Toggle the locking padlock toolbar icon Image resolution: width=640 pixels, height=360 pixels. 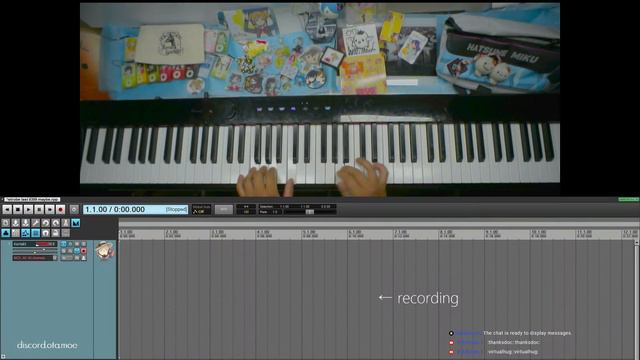(x=56, y=233)
